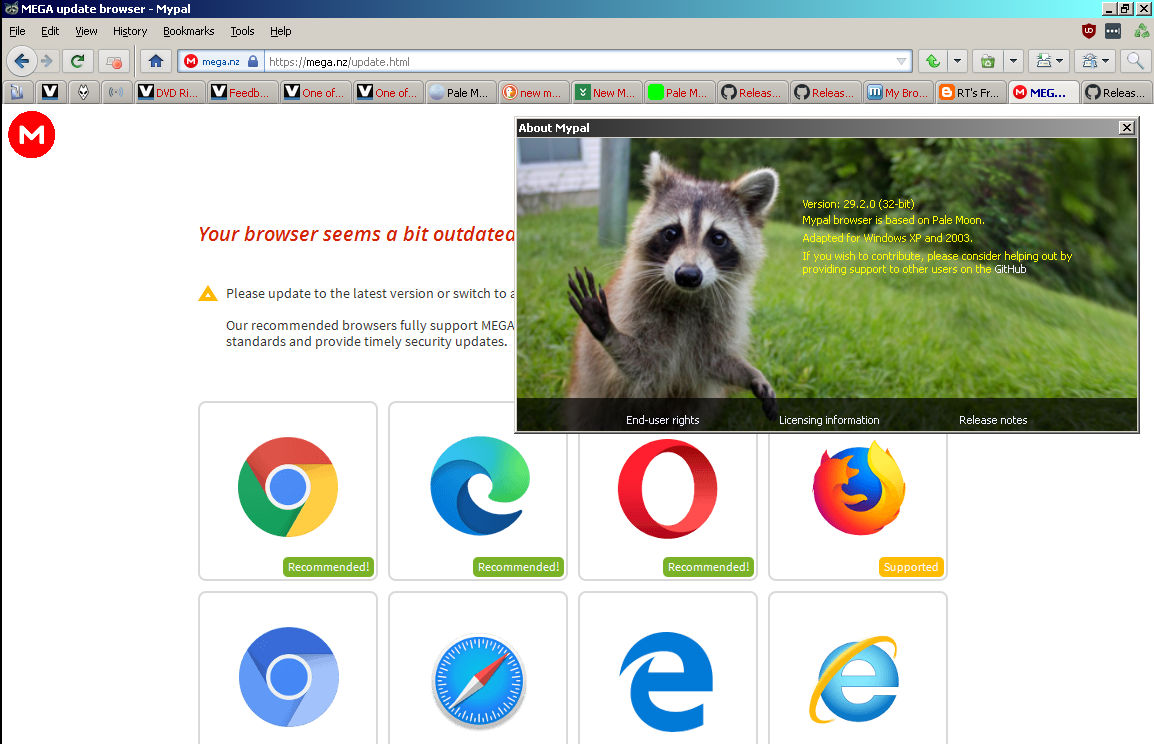Click the Supported badge under Firefox
The width and height of the screenshot is (1154, 744).
[910, 567]
